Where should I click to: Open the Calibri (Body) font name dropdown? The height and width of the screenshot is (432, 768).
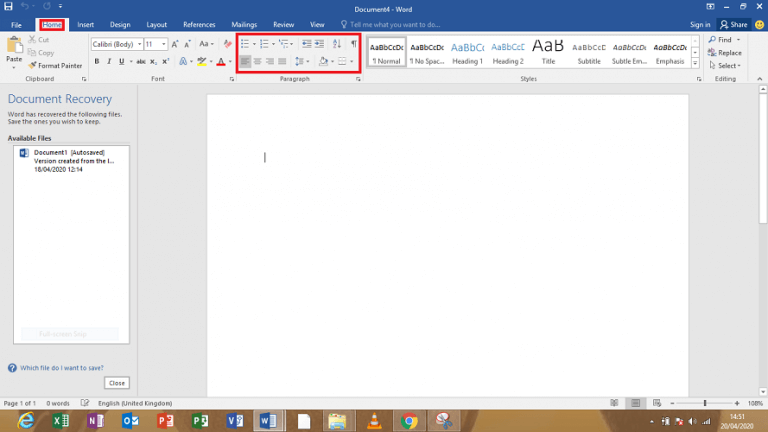[140, 44]
